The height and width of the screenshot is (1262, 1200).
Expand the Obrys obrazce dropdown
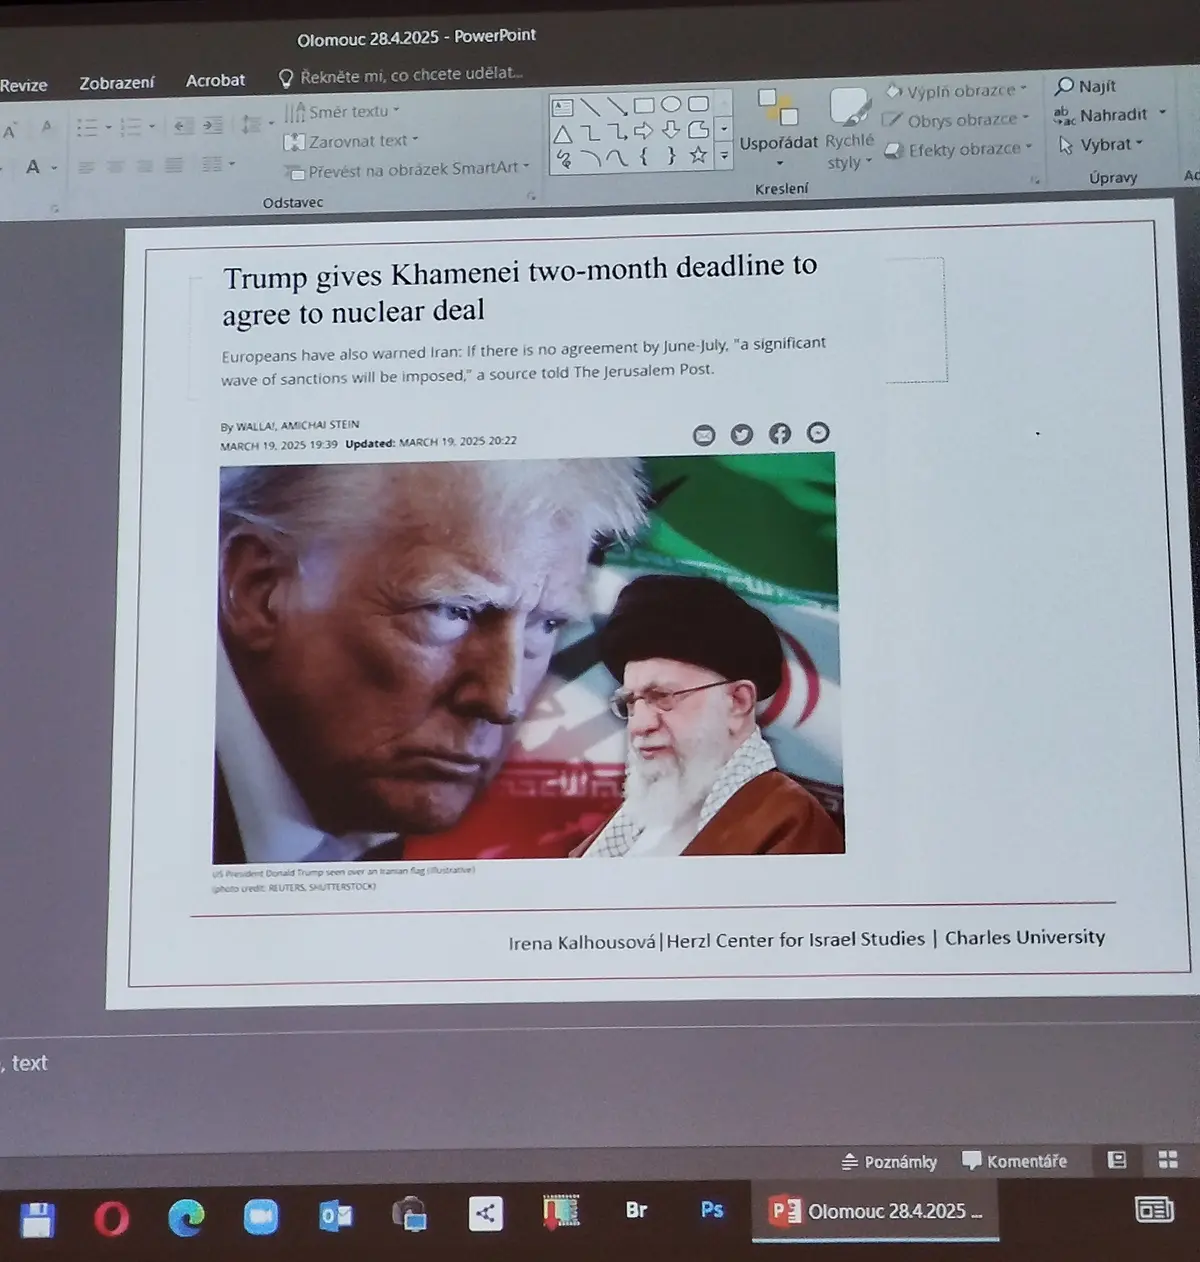pyautogui.click(x=957, y=120)
